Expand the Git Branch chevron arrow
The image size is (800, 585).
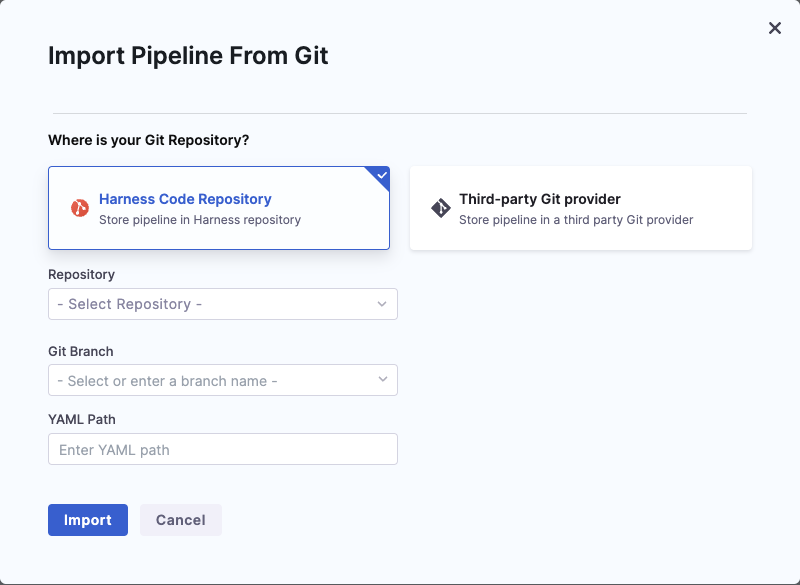coord(382,380)
